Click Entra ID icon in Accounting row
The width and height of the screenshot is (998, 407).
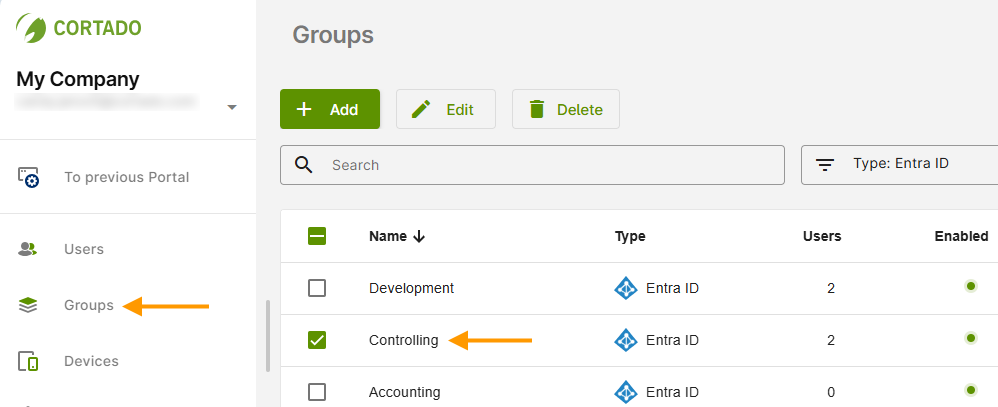[x=626, y=392]
